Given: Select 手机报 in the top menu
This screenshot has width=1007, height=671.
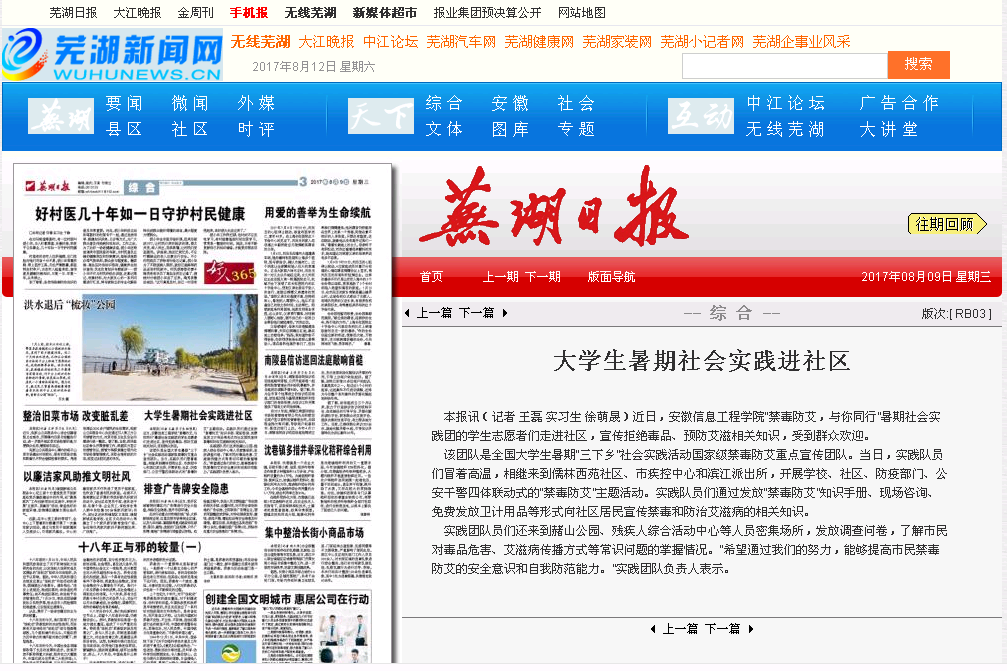Looking at the screenshot, I should 249,13.
